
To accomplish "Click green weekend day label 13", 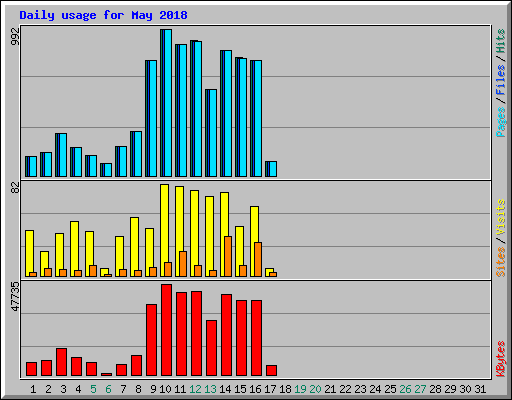I will (x=210, y=389).
